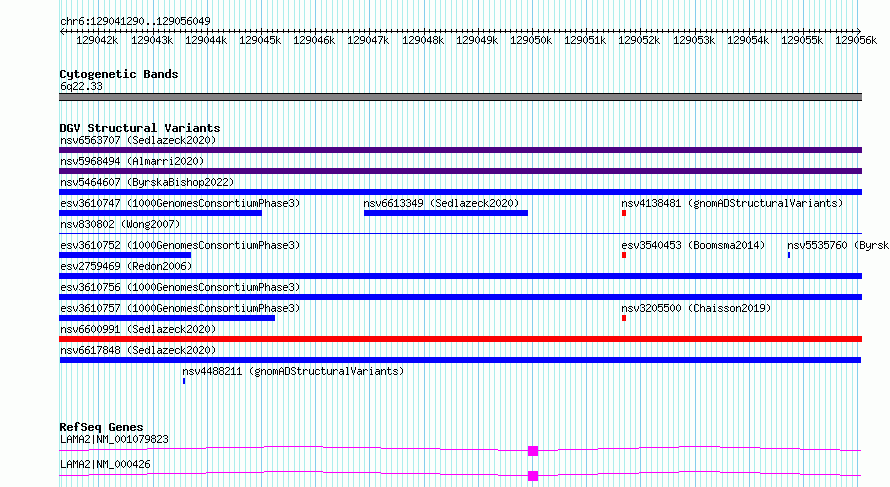Screen dimensions: 890x487
Task: Click the 129054k ruler tick label
Action: tap(748, 40)
